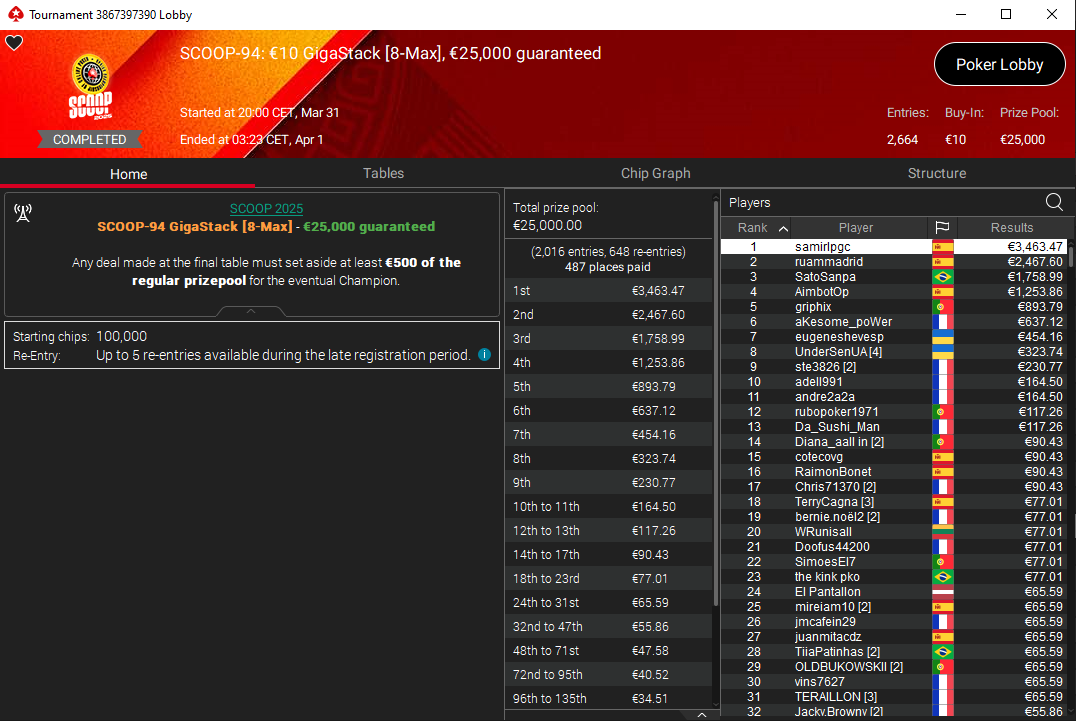
Task: Open the Structure tab
Action: [937, 173]
